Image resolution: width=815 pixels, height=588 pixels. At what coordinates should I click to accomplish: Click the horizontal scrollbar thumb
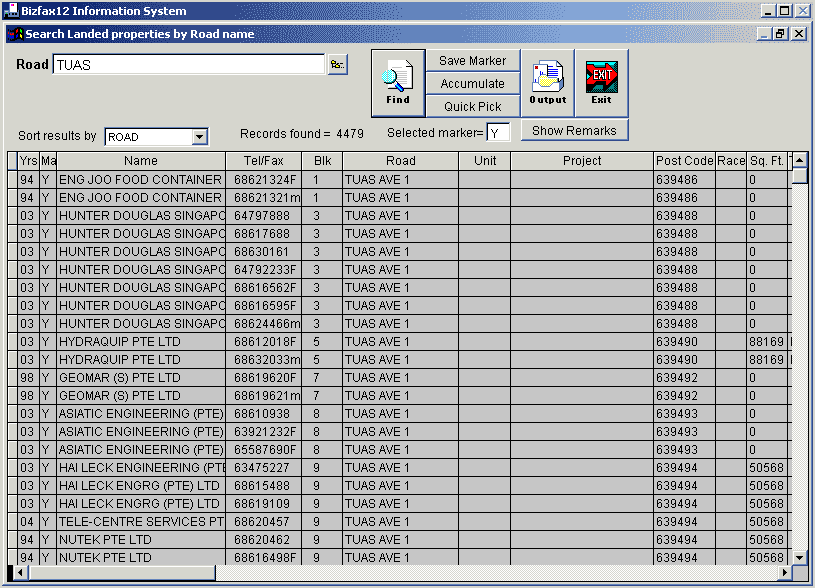pos(122,572)
